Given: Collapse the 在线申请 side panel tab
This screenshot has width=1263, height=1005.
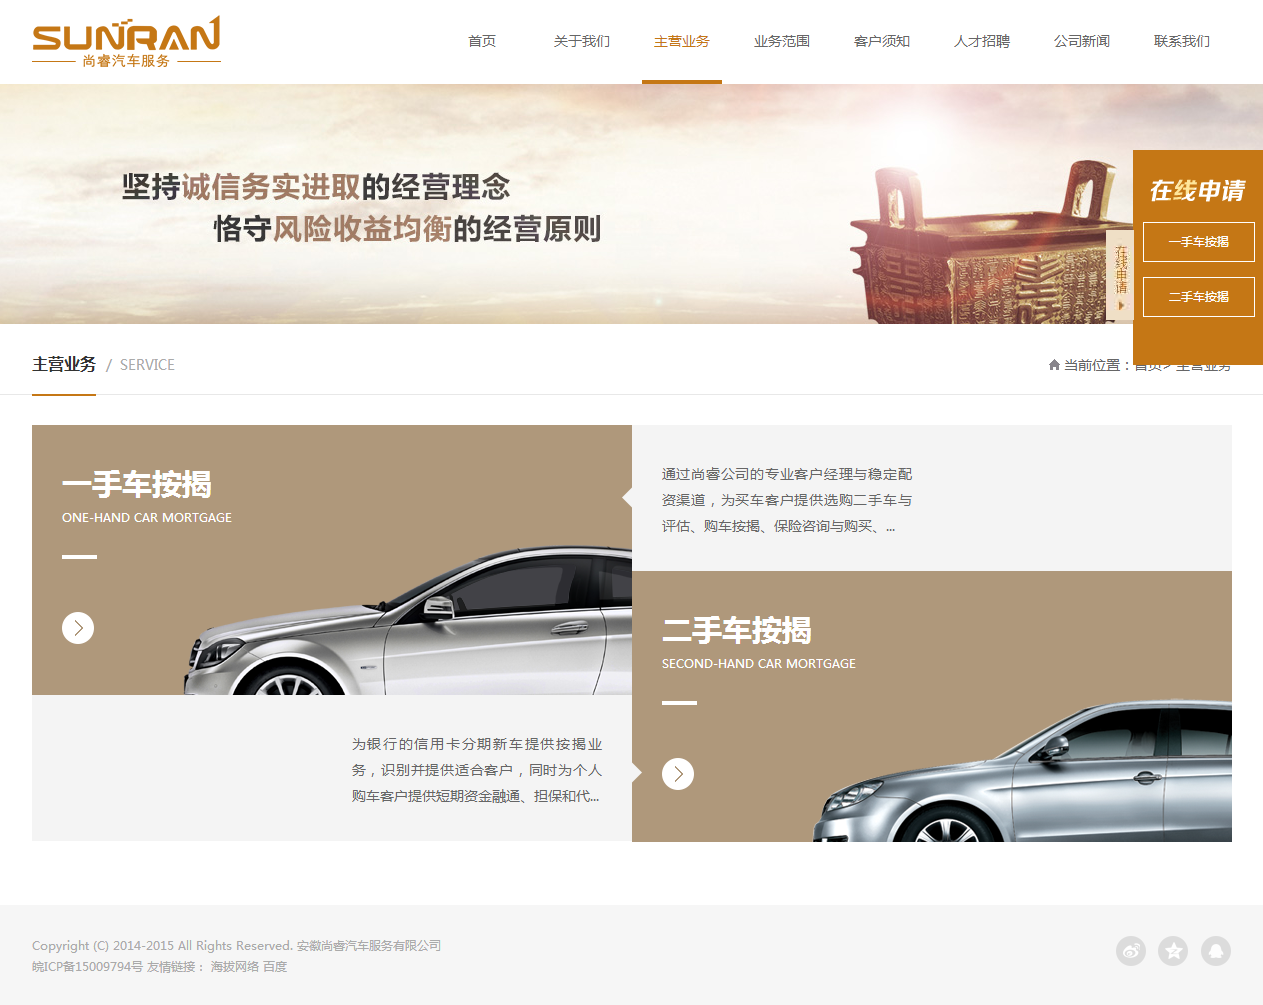Looking at the screenshot, I should [1120, 276].
